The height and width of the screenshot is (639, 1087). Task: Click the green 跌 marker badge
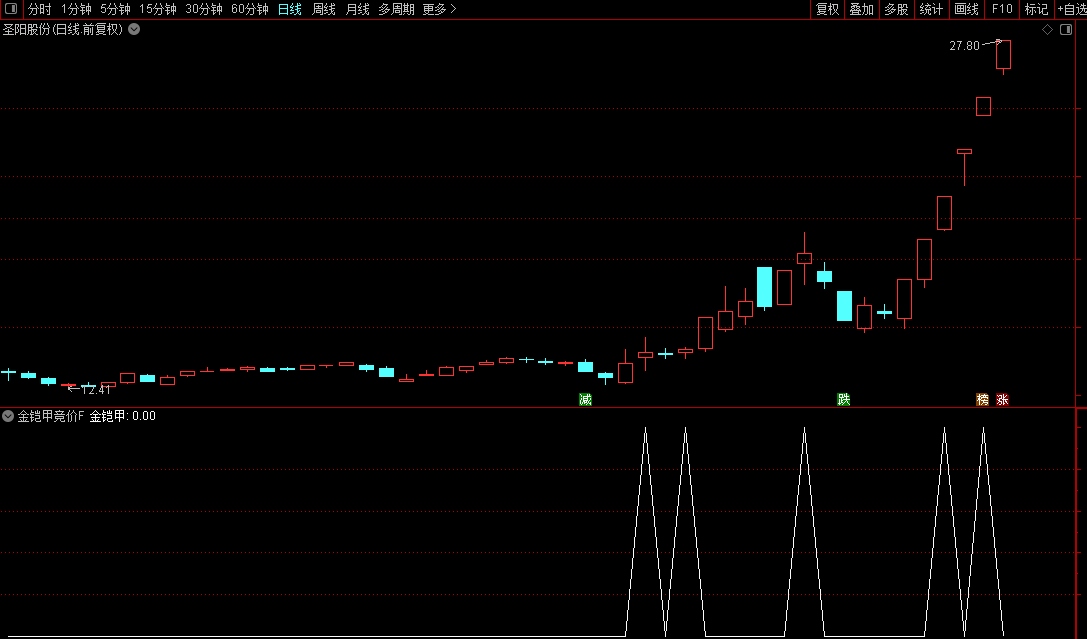tap(844, 400)
